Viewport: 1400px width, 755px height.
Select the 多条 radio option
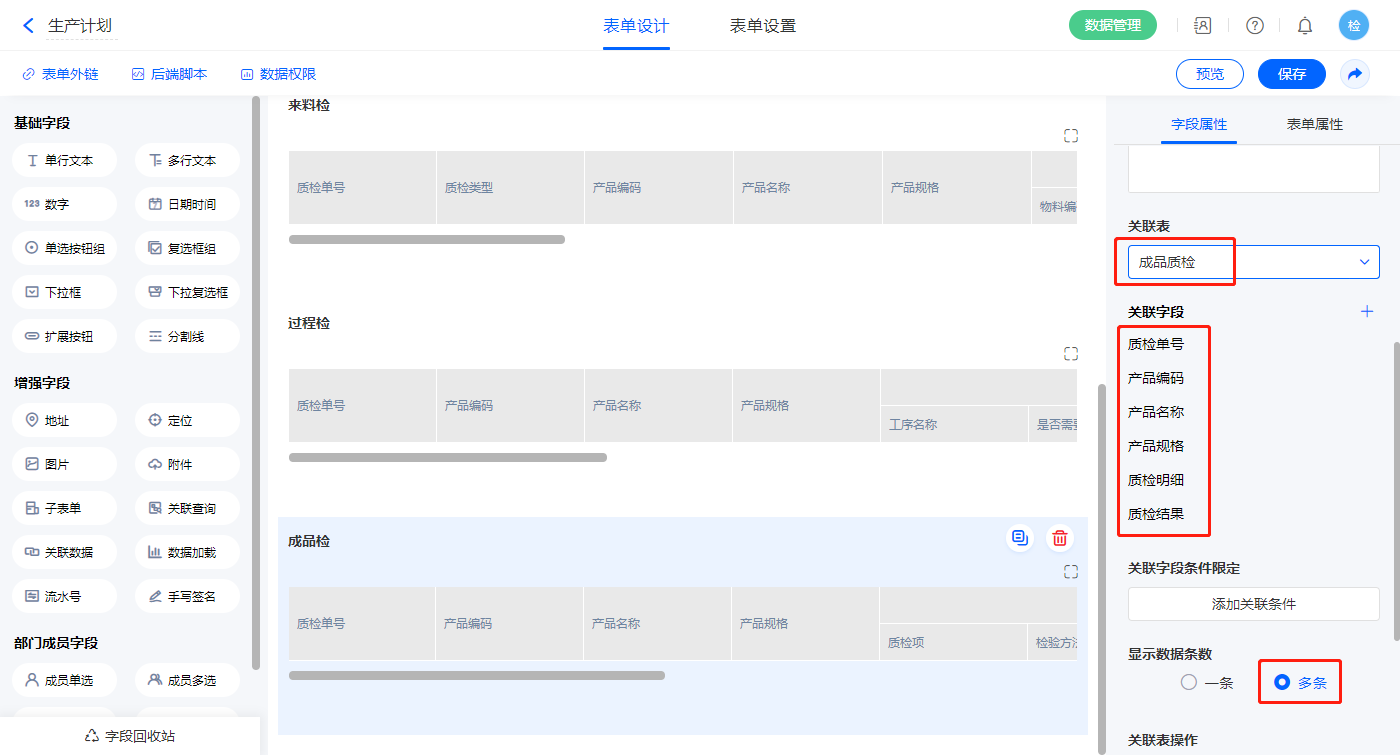click(x=1282, y=683)
